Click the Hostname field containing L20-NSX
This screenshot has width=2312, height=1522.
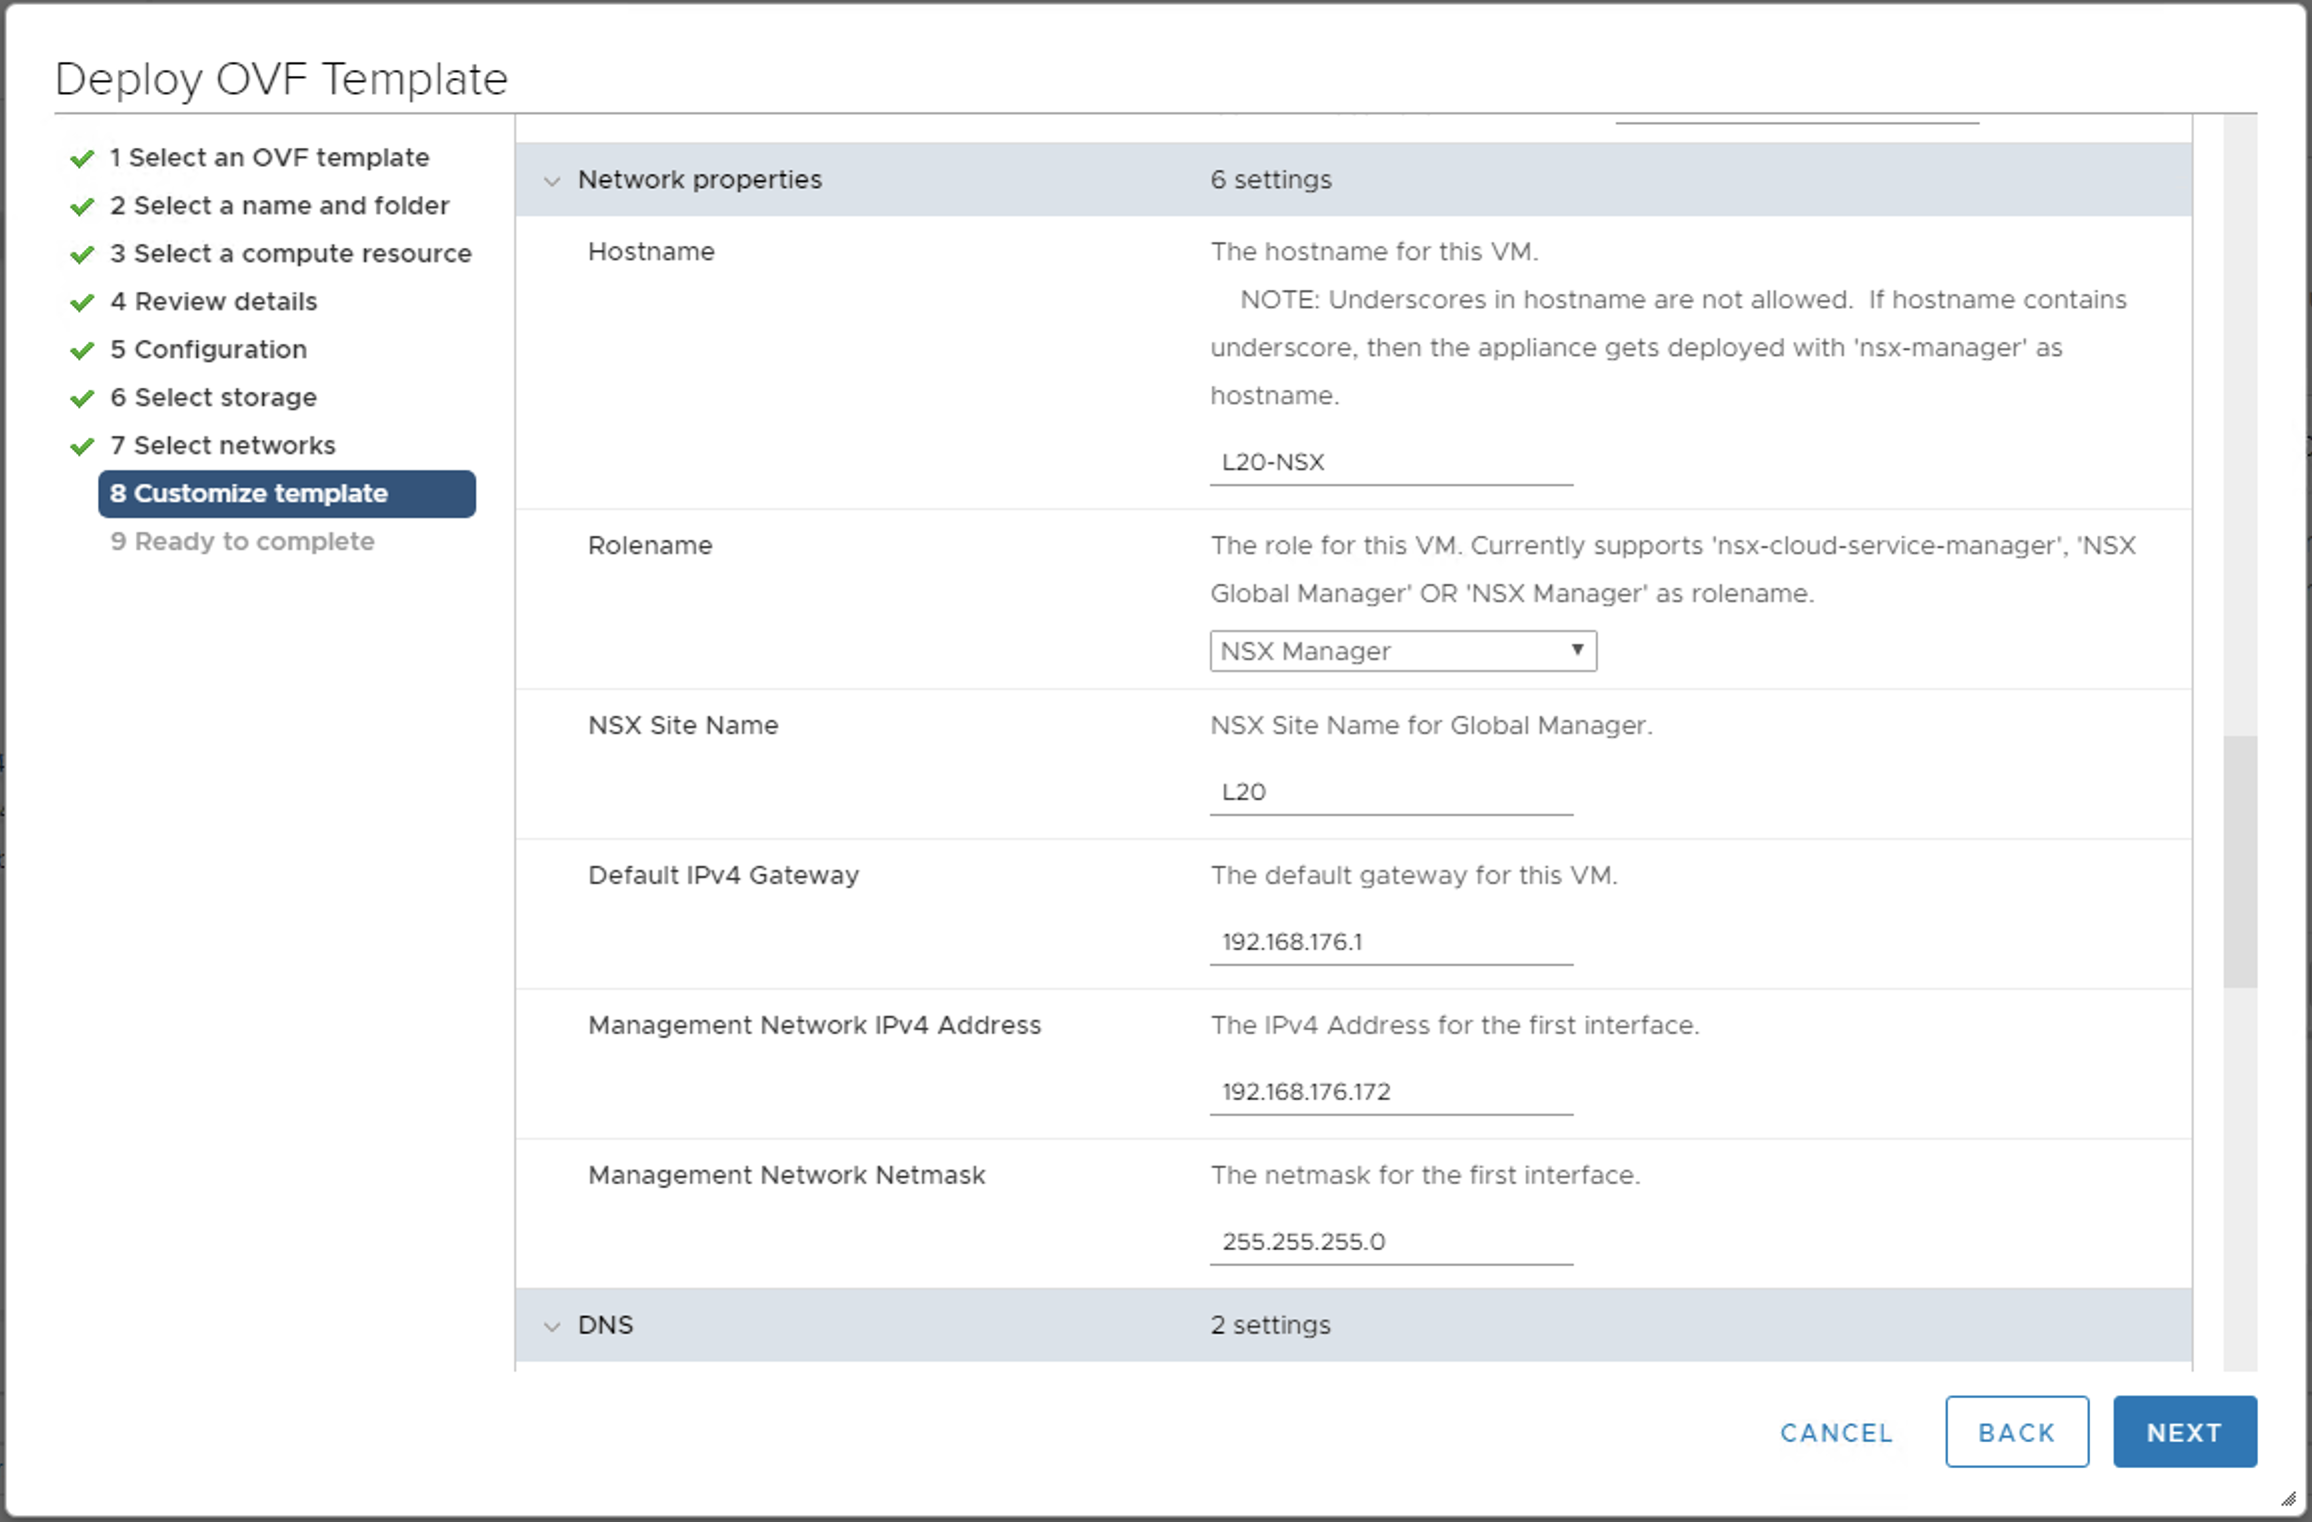coord(1390,463)
